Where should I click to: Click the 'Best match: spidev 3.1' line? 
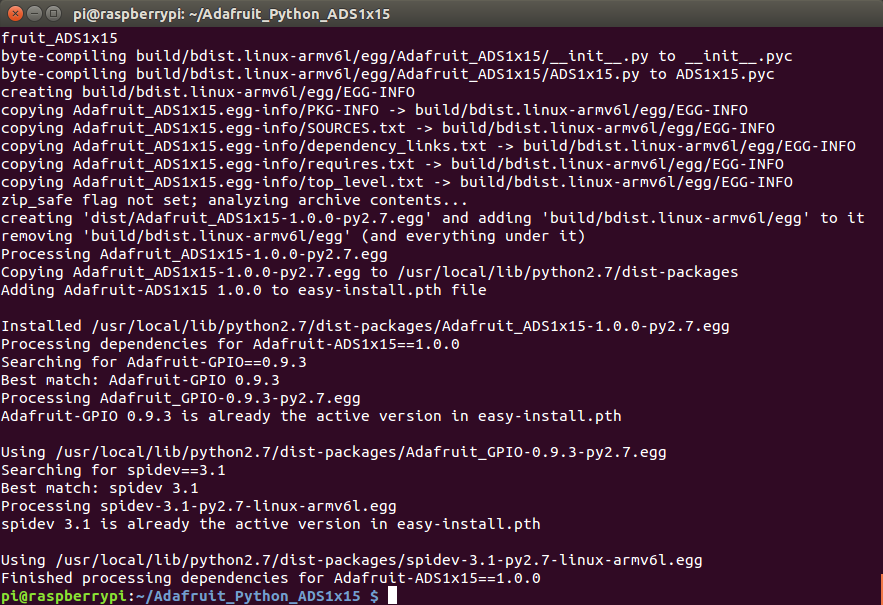[x=100, y=488]
